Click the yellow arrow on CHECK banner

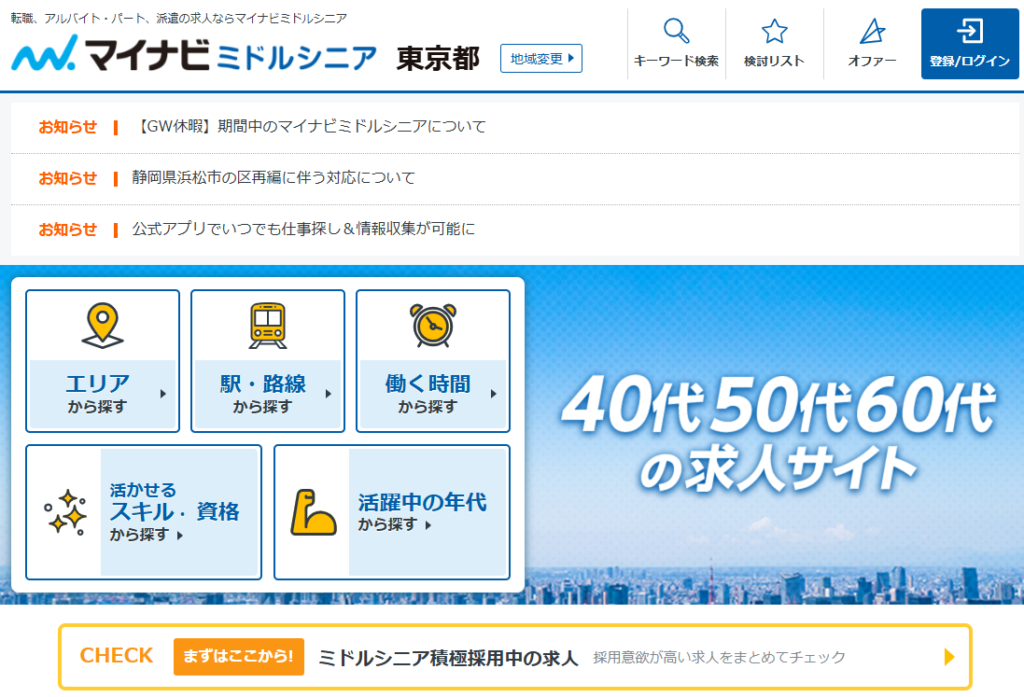click(949, 657)
